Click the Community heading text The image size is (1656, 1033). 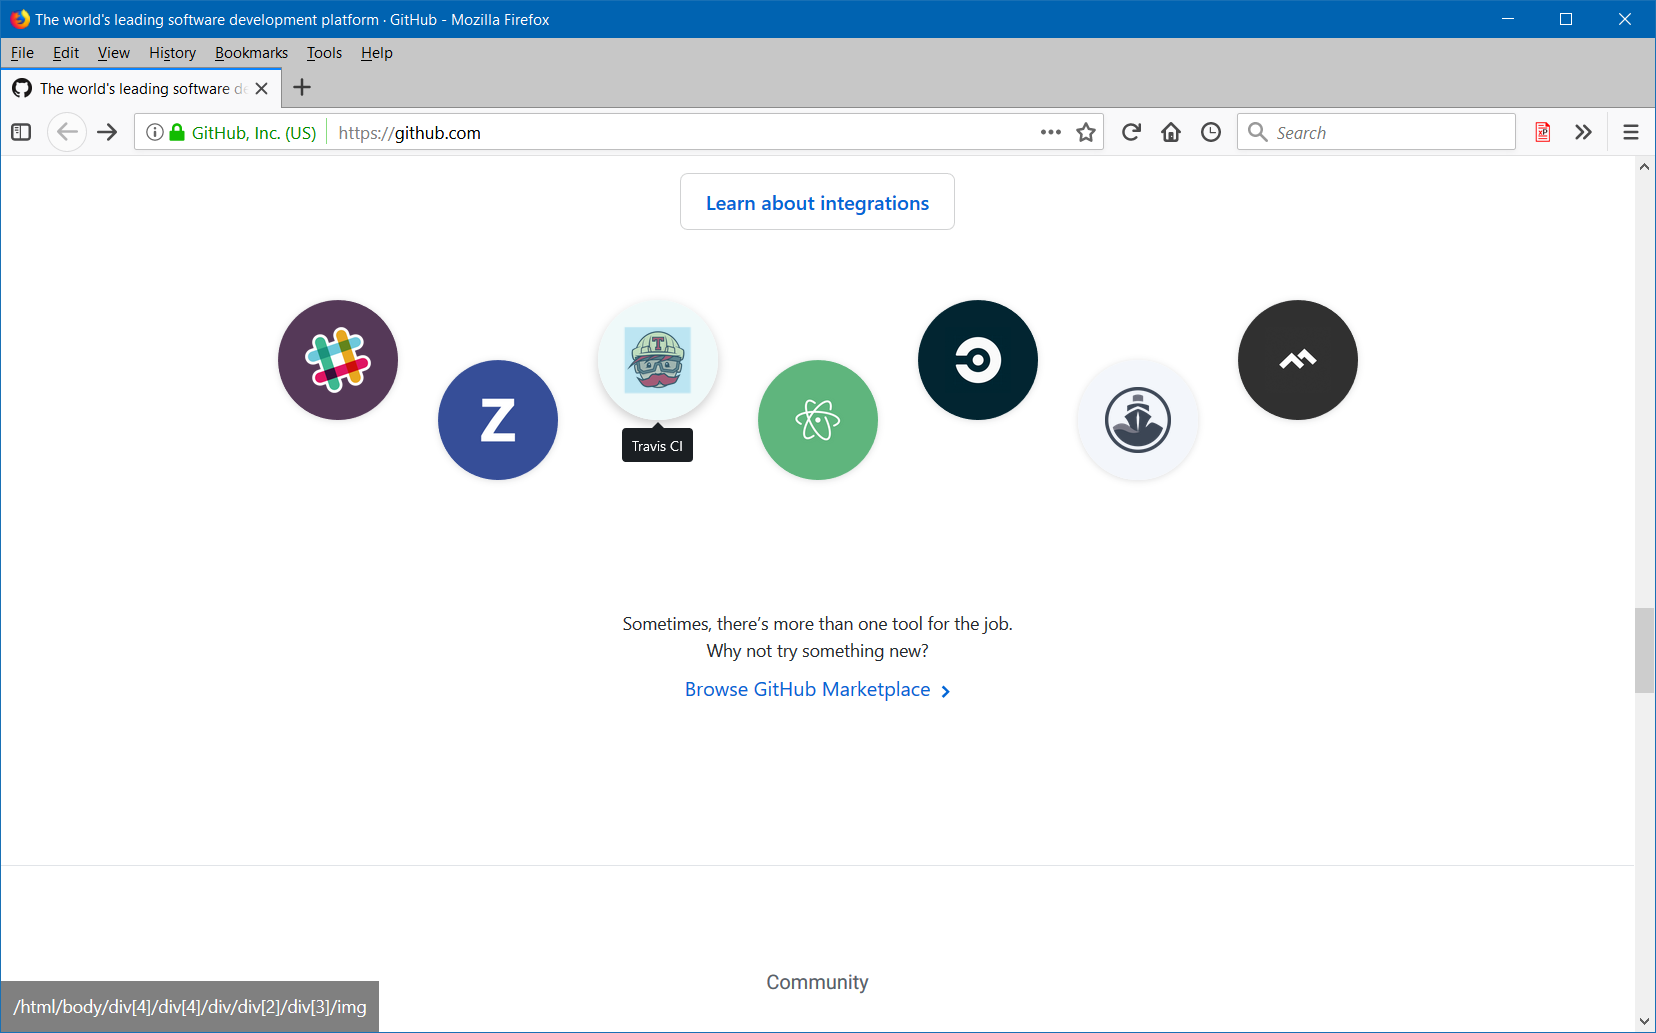817,982
